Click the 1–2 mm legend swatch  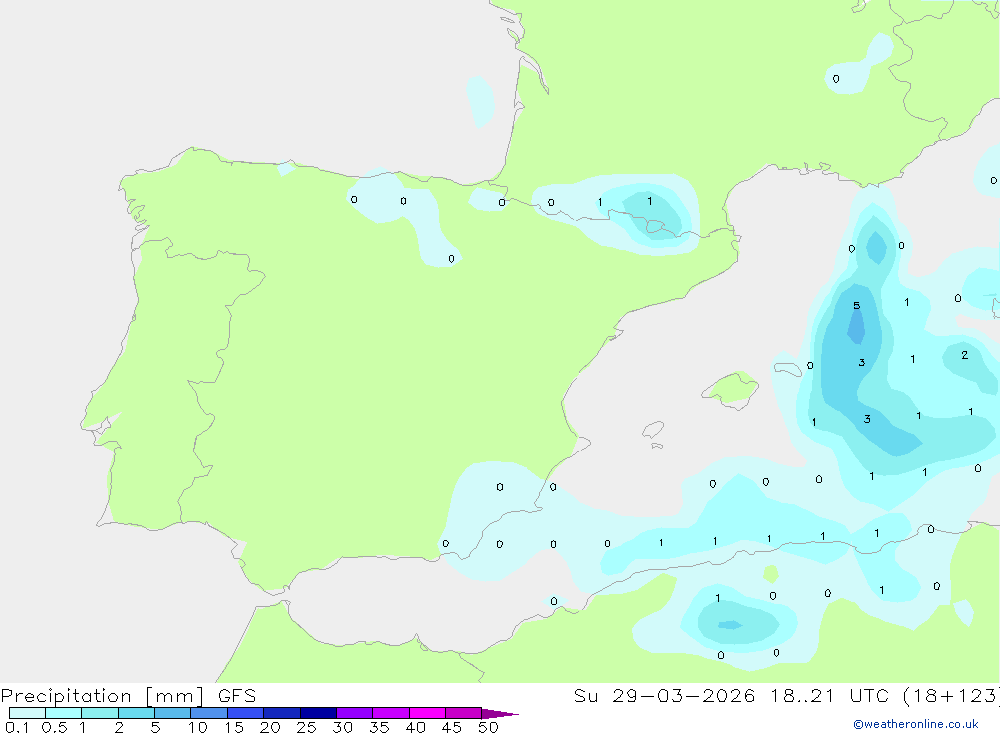[x=100, y=713]
